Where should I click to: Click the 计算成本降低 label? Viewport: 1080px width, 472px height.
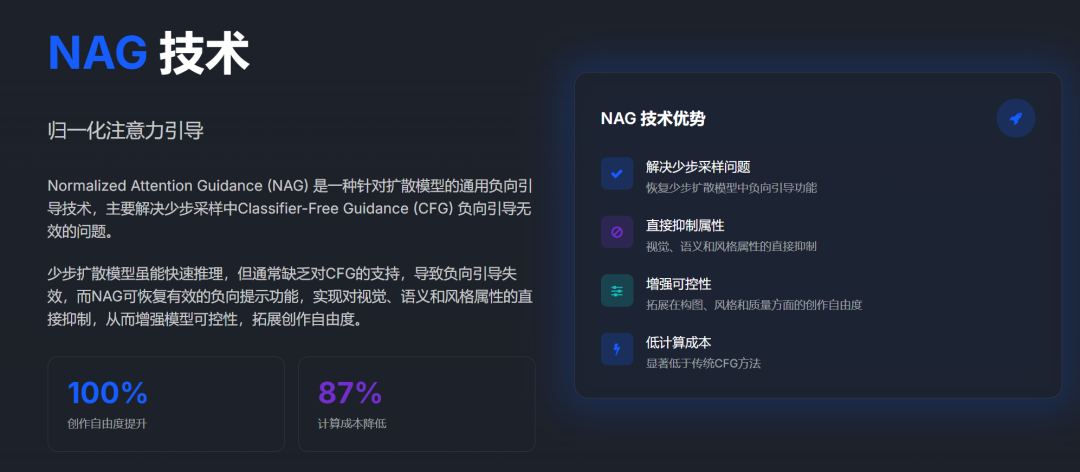pos(351,423)
